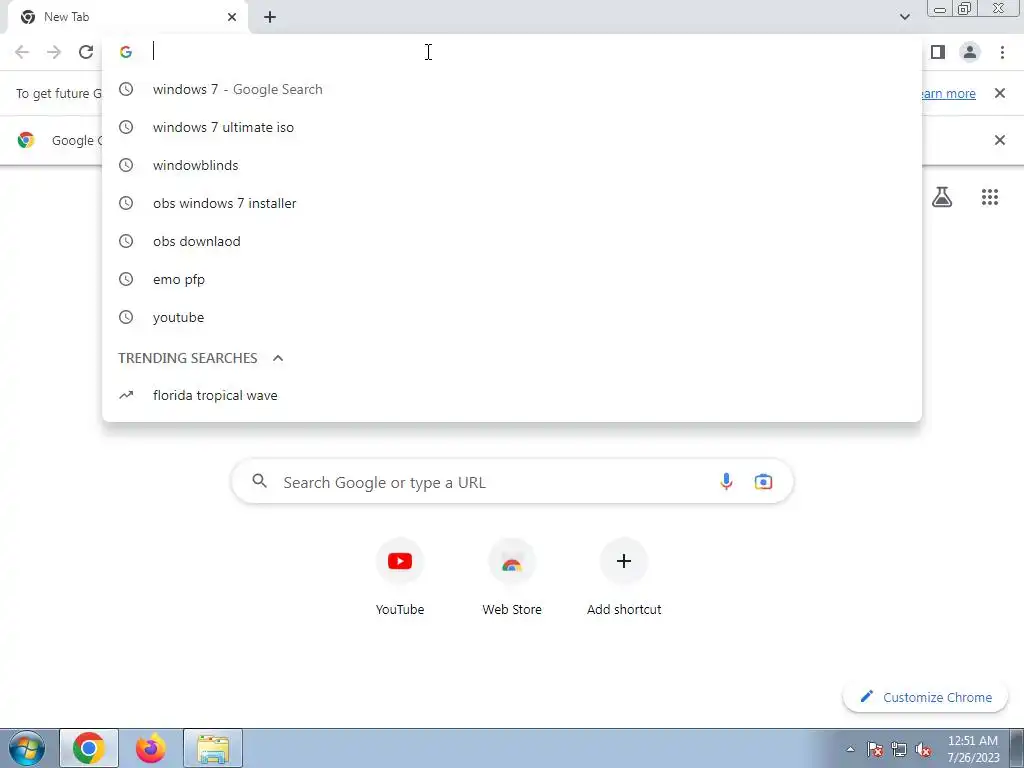
Task: Open the Chrome three-dot menu
Action: [x=1002, y=52]
